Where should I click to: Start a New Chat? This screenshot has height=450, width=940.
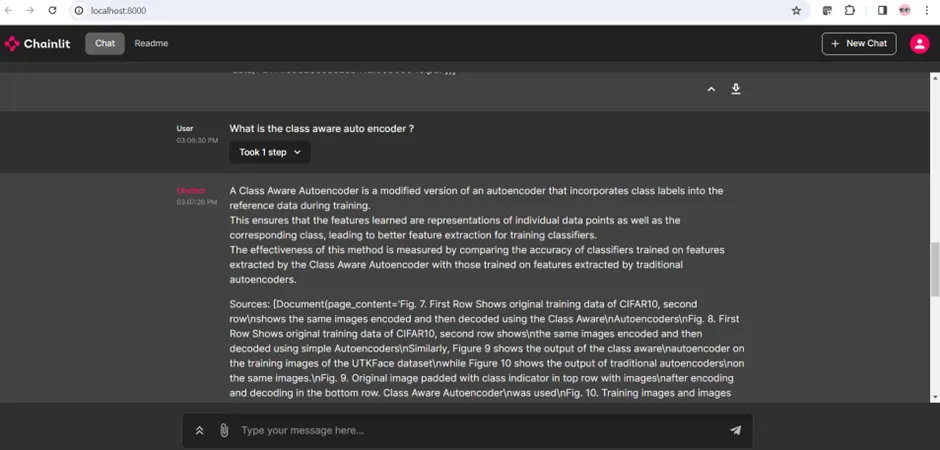pos(859,44)
